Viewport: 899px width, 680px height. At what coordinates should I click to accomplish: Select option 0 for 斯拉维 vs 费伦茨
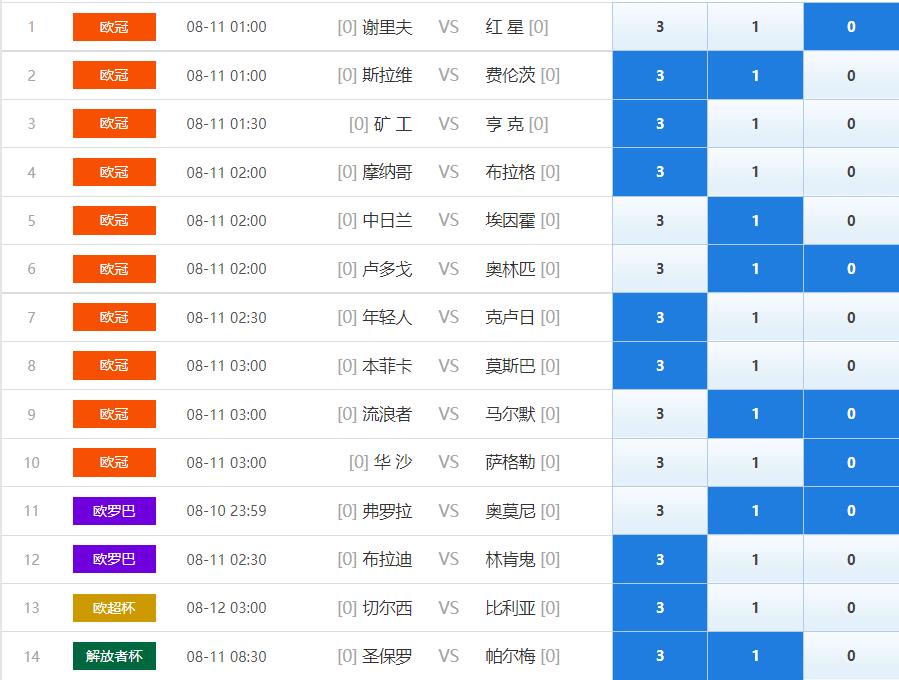click(851, 75)
